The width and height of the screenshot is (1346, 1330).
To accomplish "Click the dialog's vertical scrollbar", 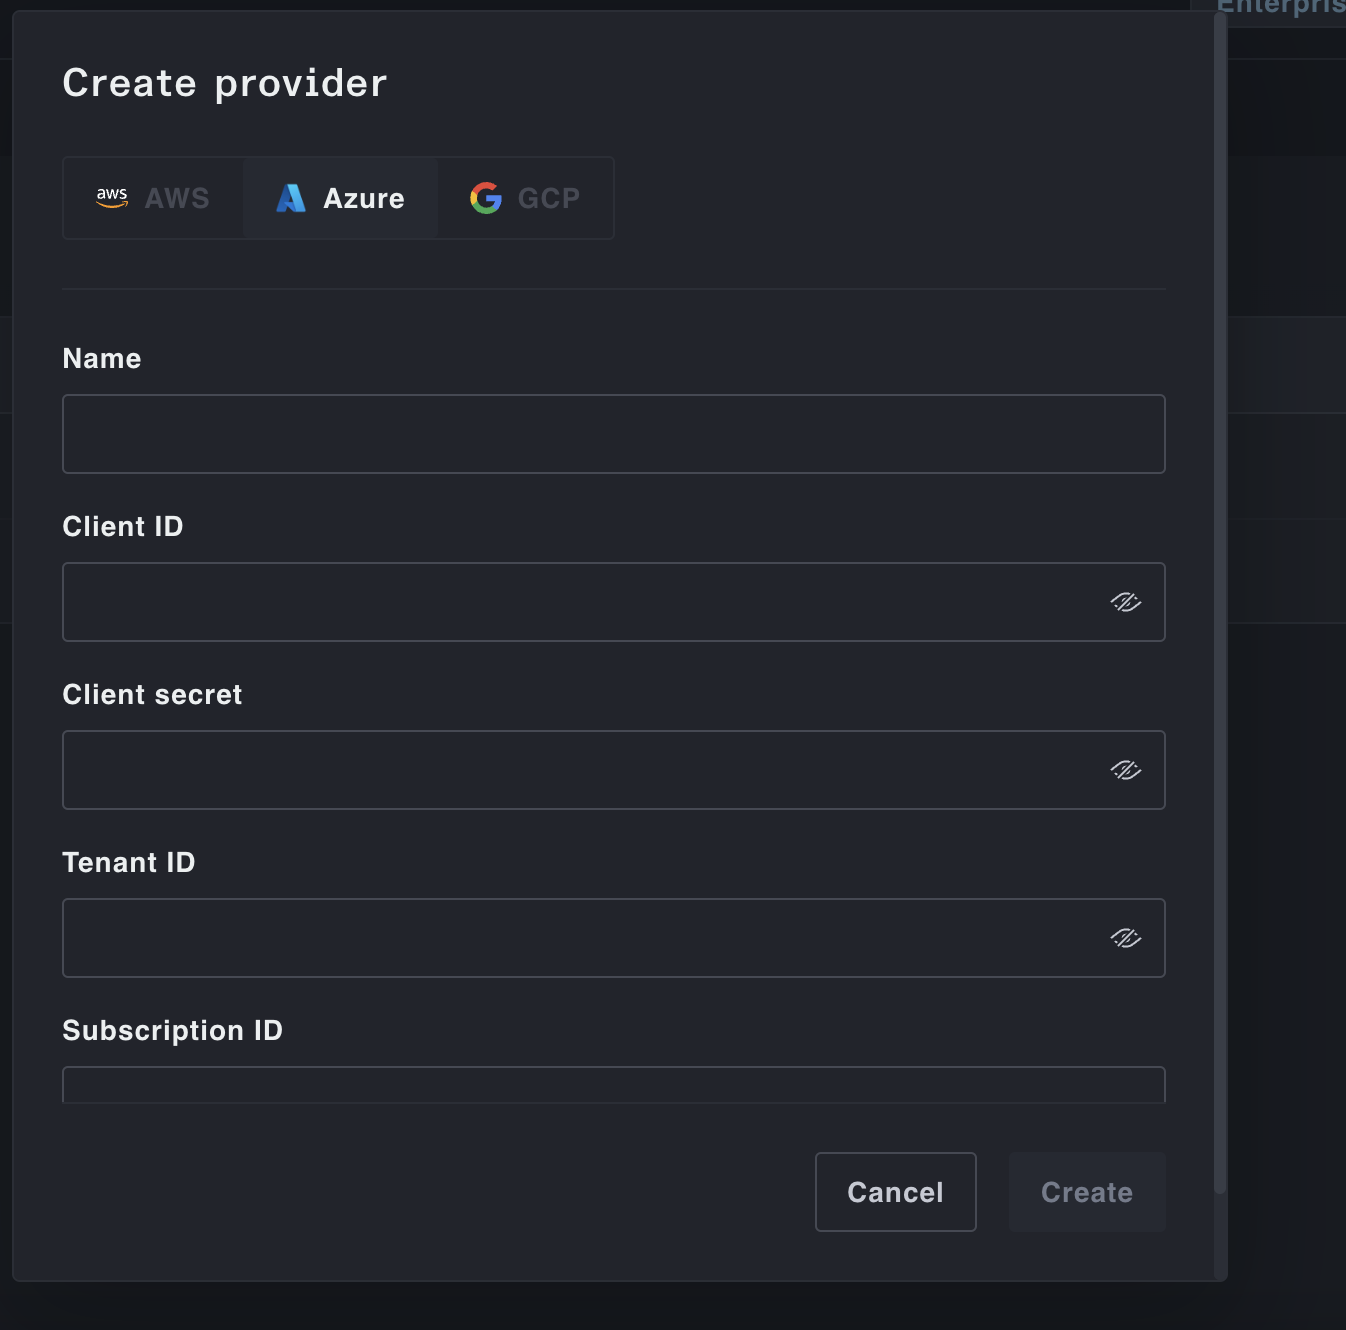I will [1219, 600].
